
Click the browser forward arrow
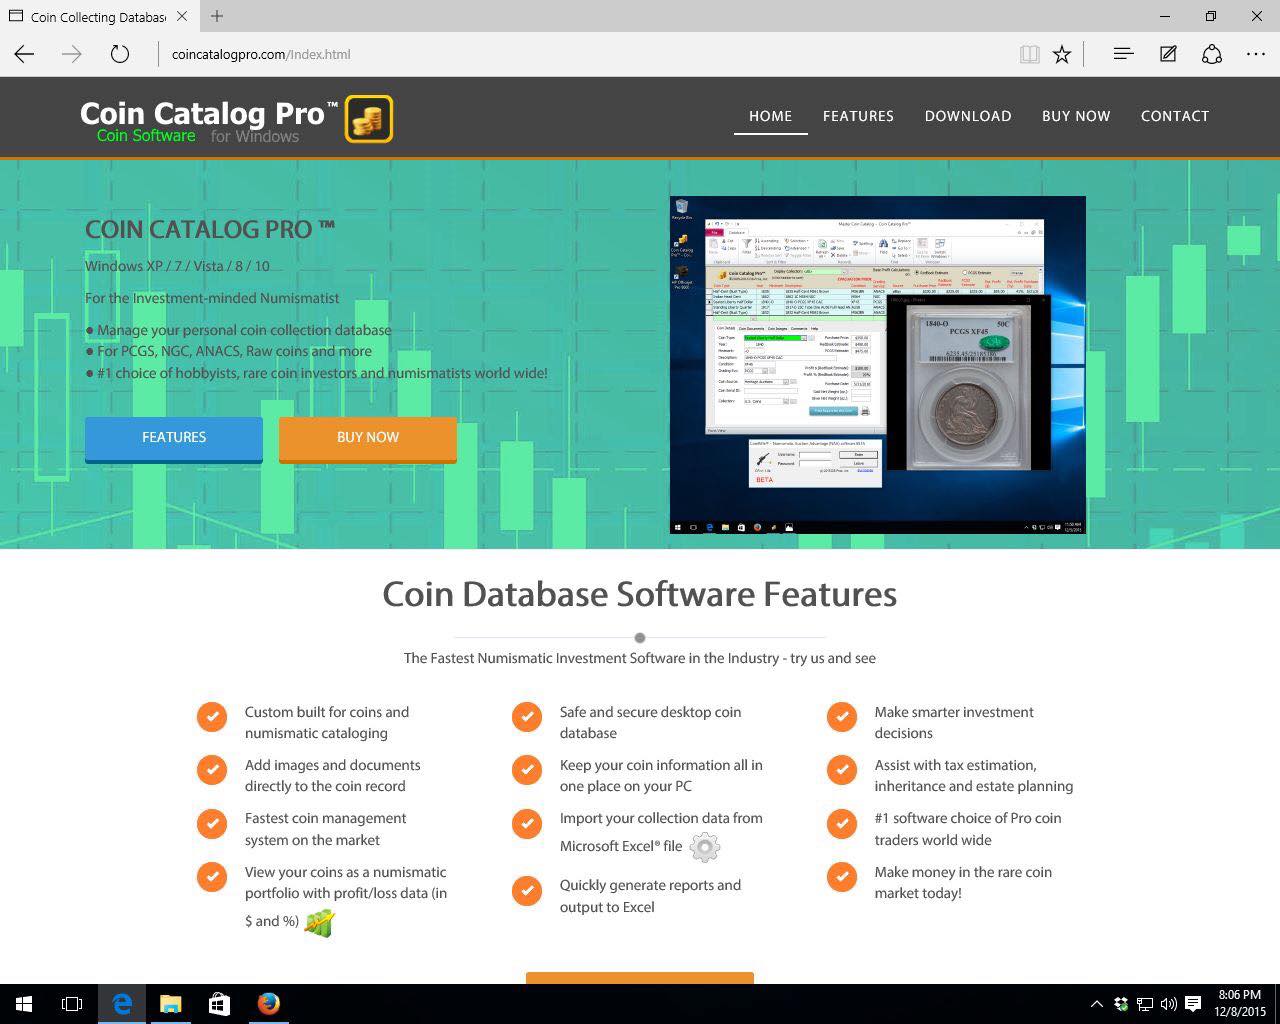click(72, 54)
